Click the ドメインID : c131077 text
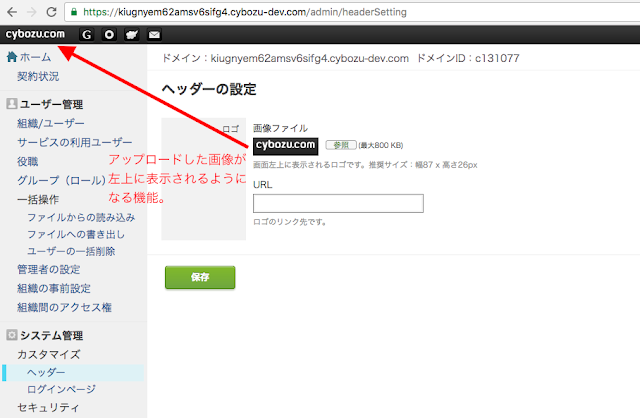The height and width of the screenshot is (418, 640). point(468,58)
